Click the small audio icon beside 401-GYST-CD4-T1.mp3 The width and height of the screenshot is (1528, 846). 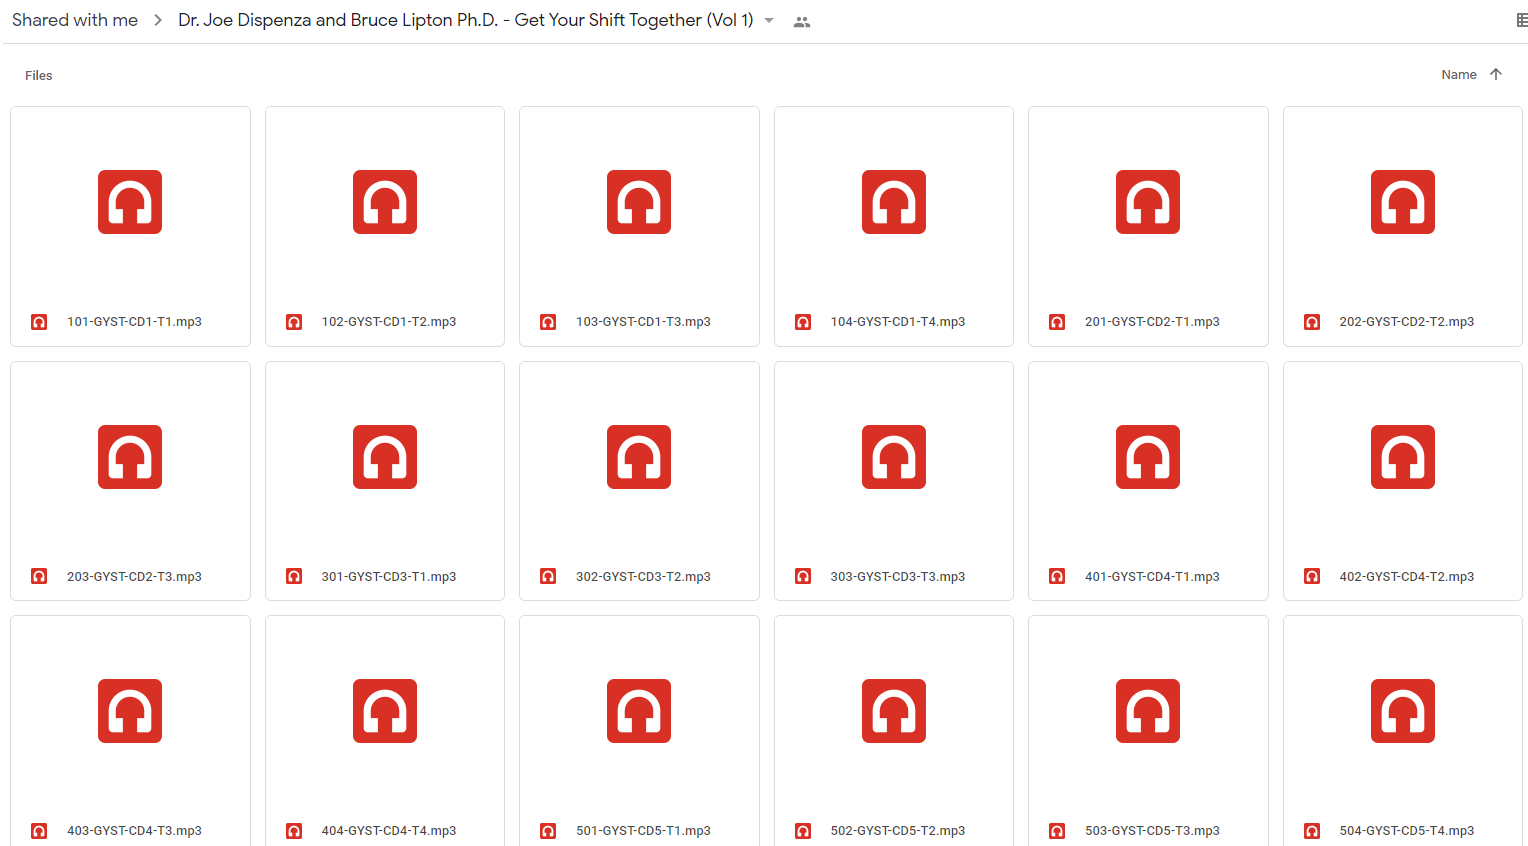tap(1057, 576)
